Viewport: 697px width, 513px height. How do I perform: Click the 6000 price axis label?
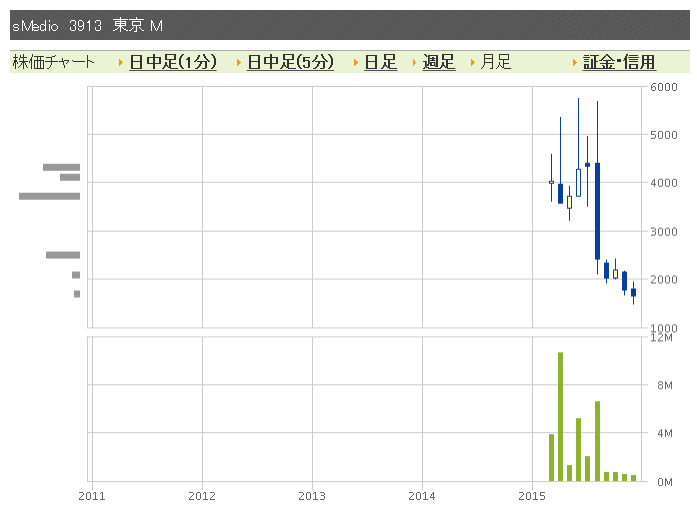[x=664, y=87]
